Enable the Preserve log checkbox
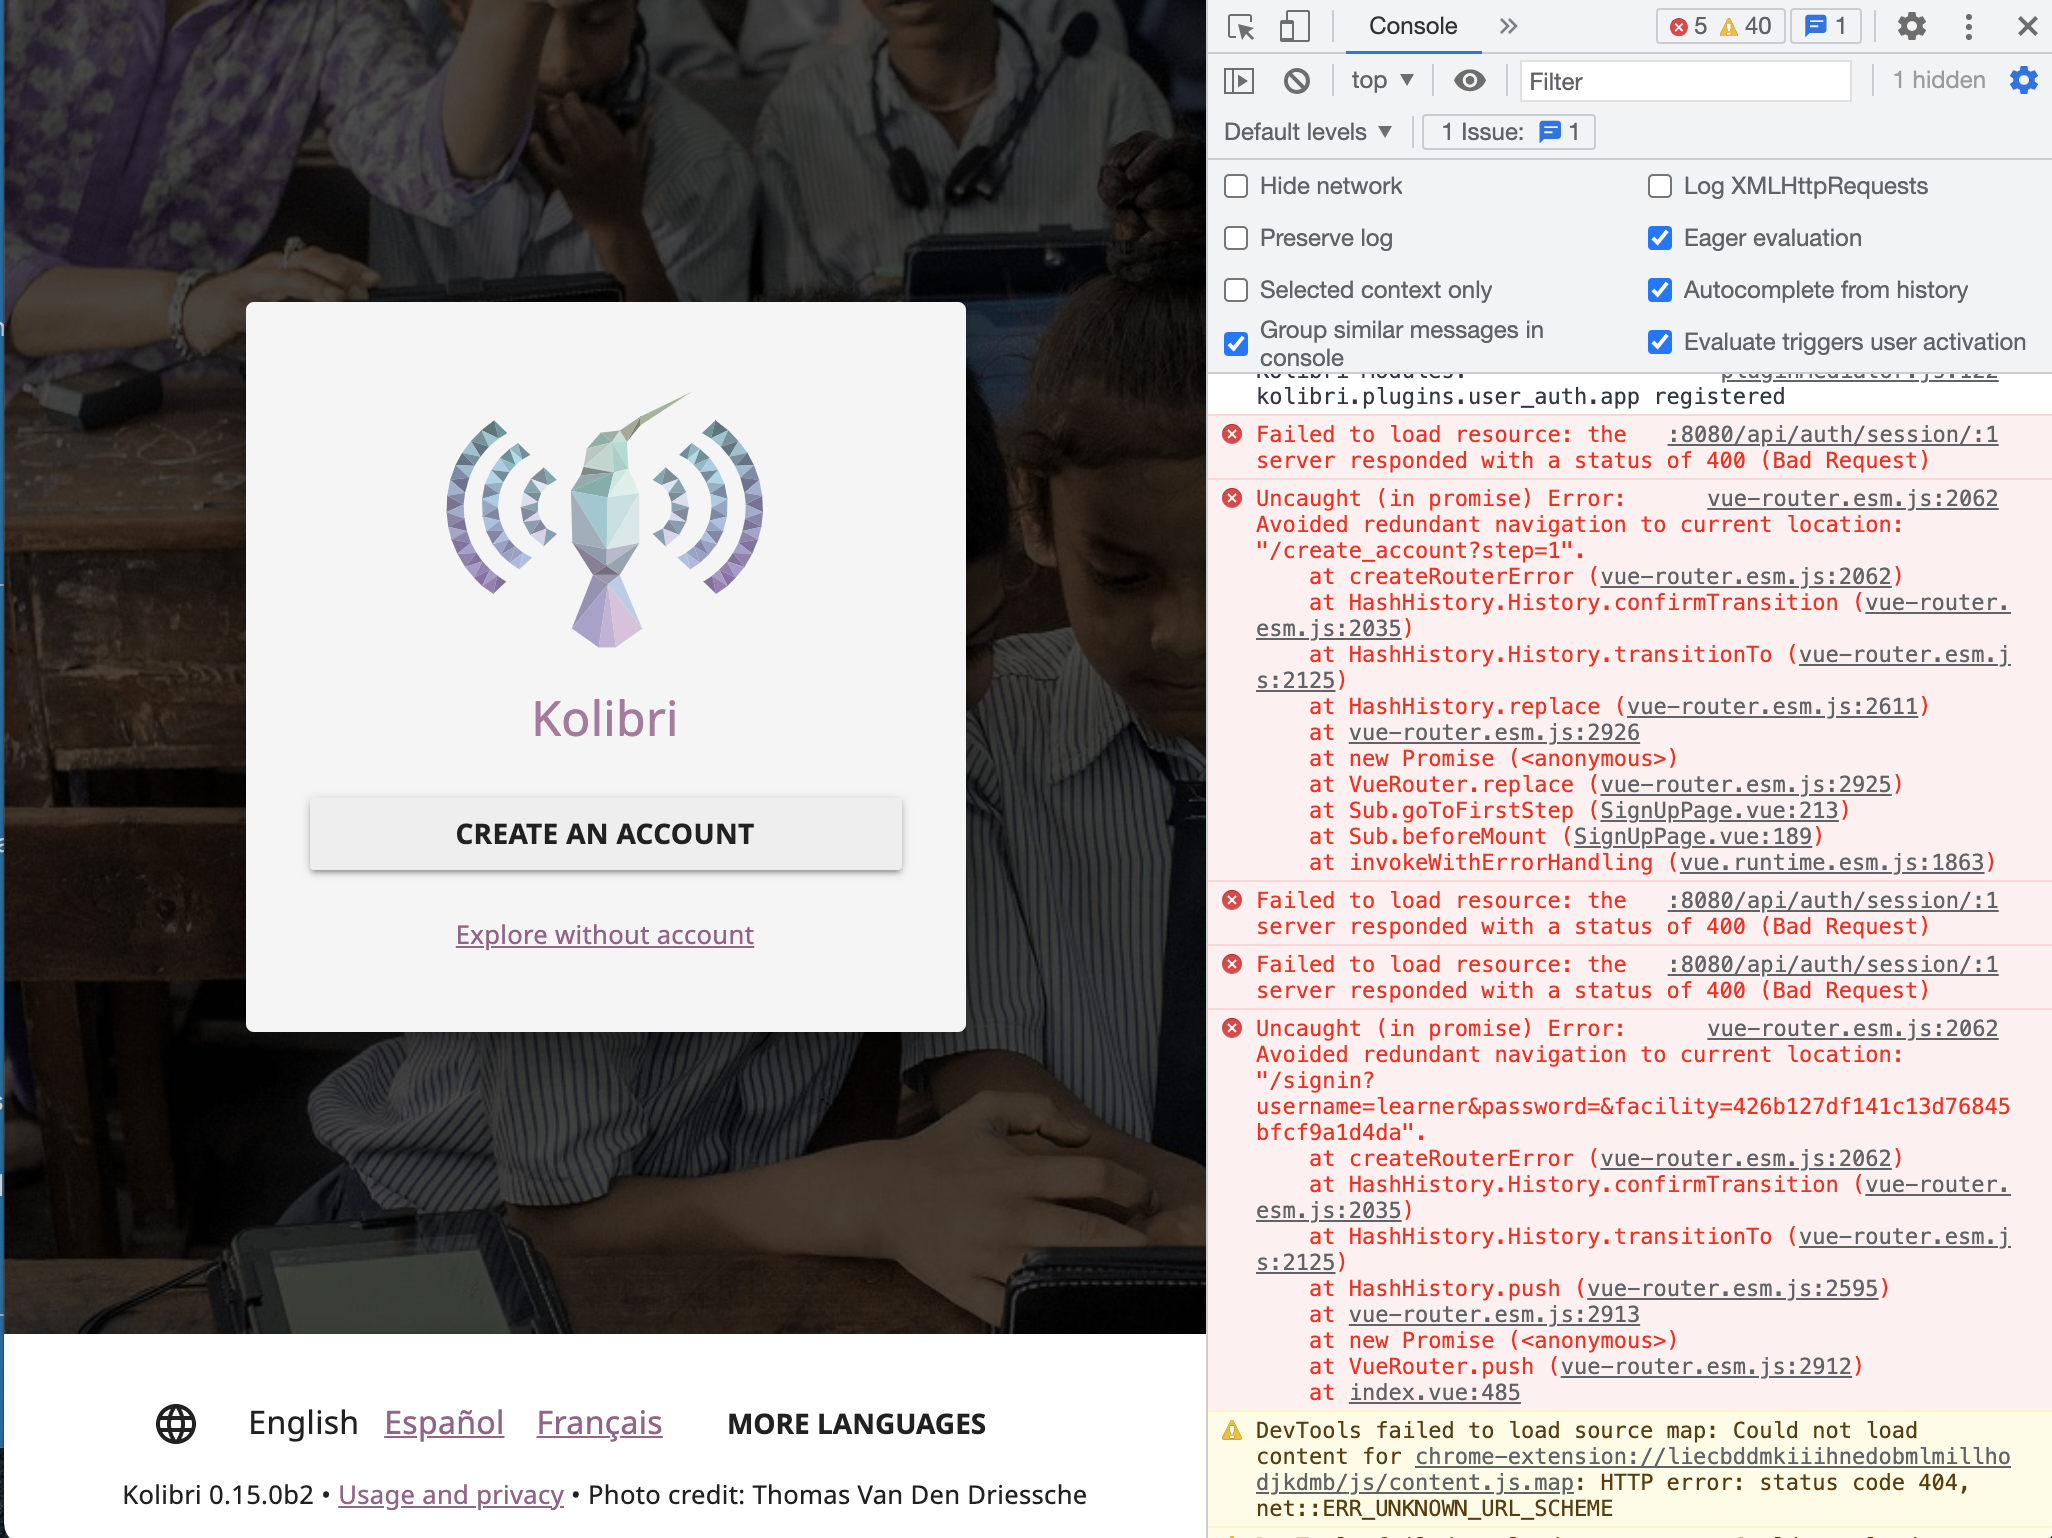Viewport: 2052px width, 1538px height. click(1236, 238)
